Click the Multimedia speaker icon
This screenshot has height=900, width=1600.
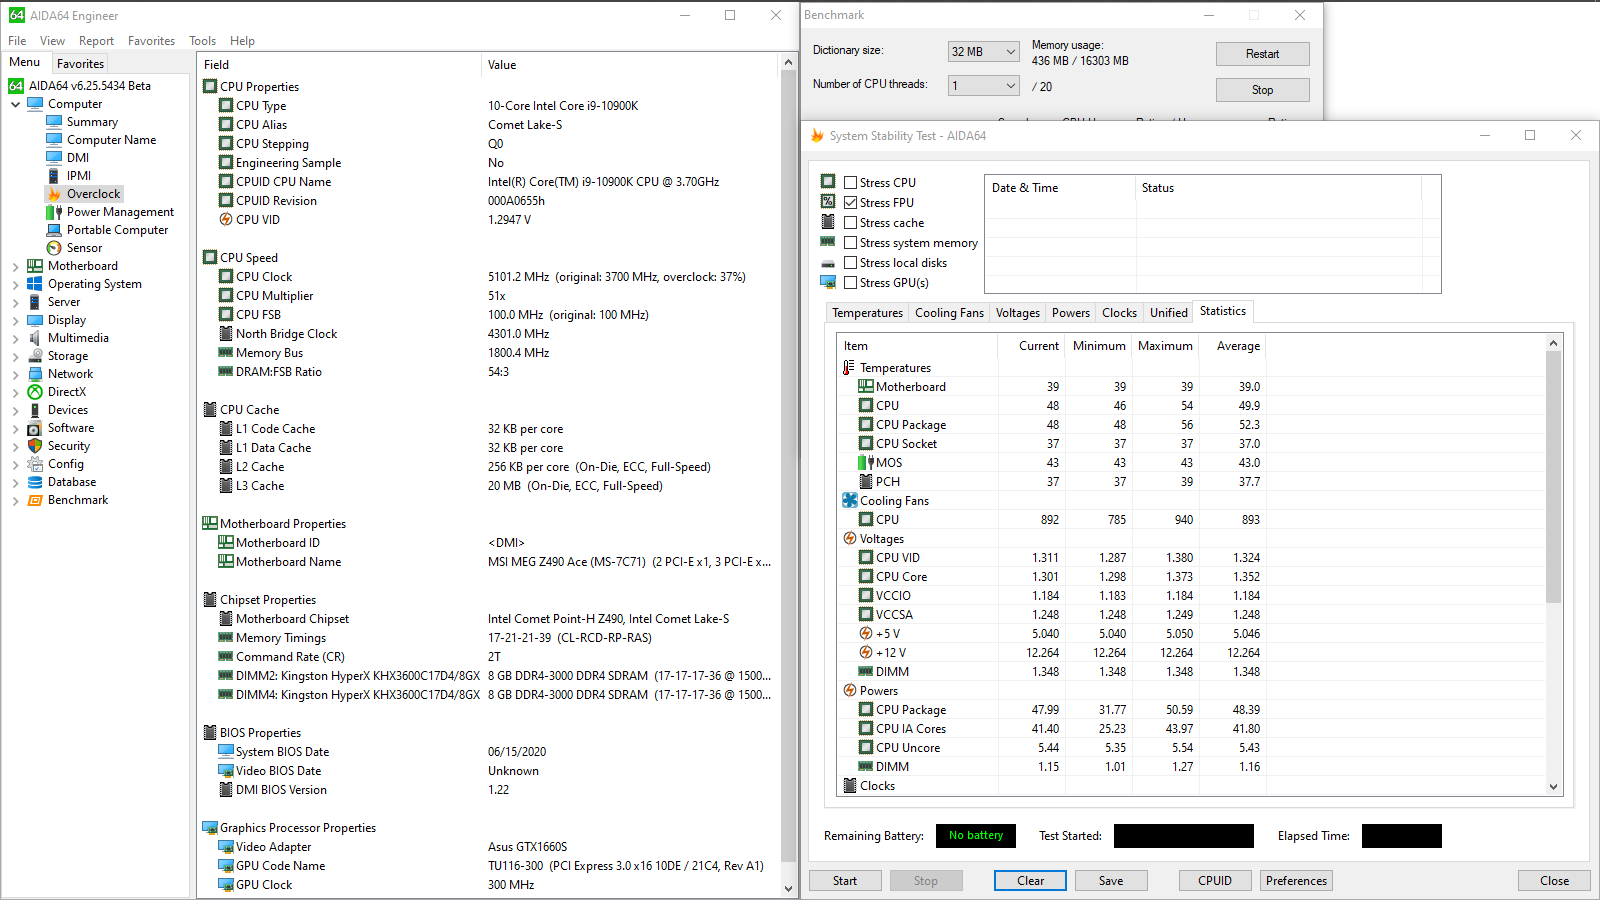[x=35, y=338]
